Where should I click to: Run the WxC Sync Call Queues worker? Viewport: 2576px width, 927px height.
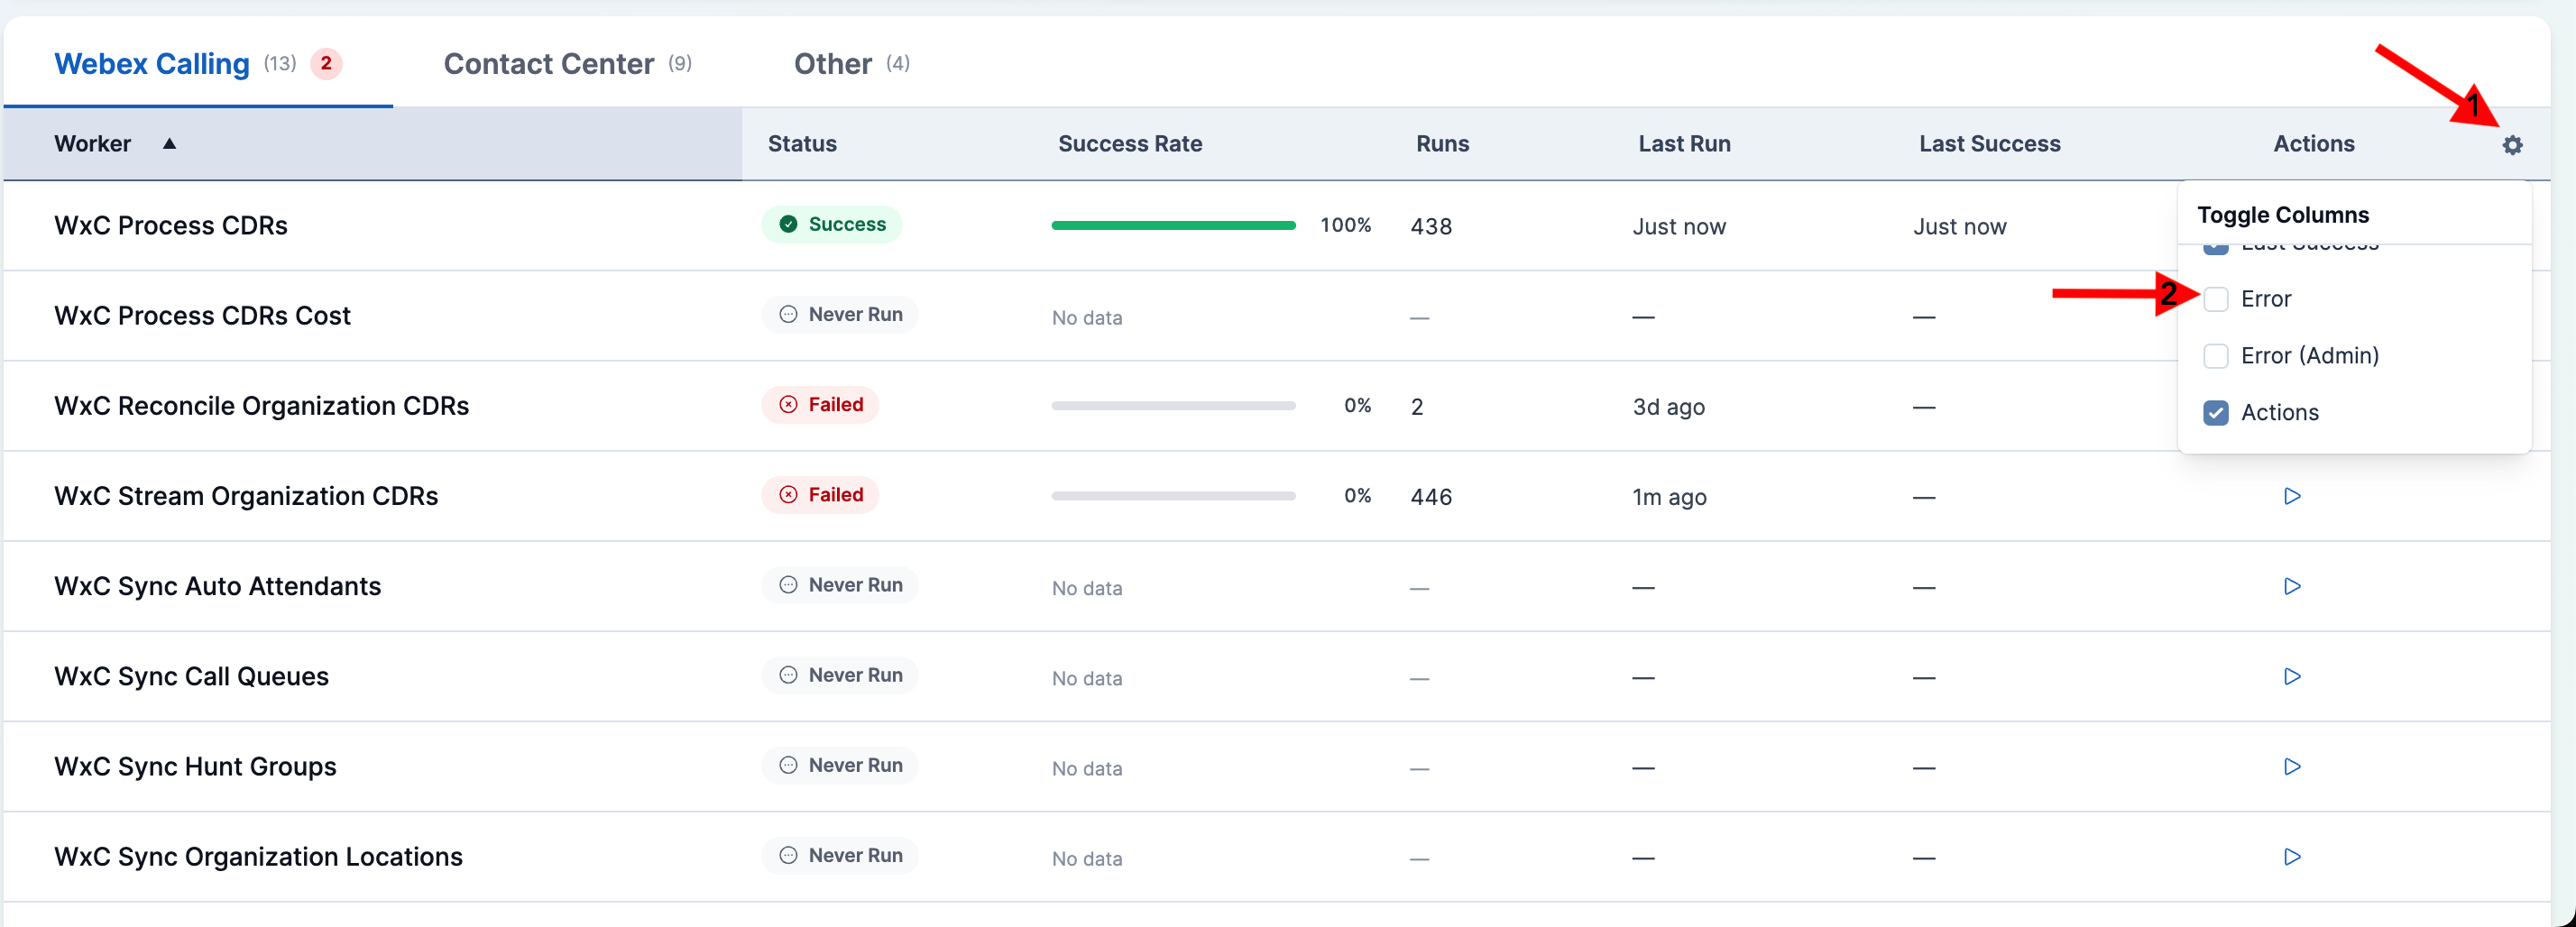tap(2292, 676)
